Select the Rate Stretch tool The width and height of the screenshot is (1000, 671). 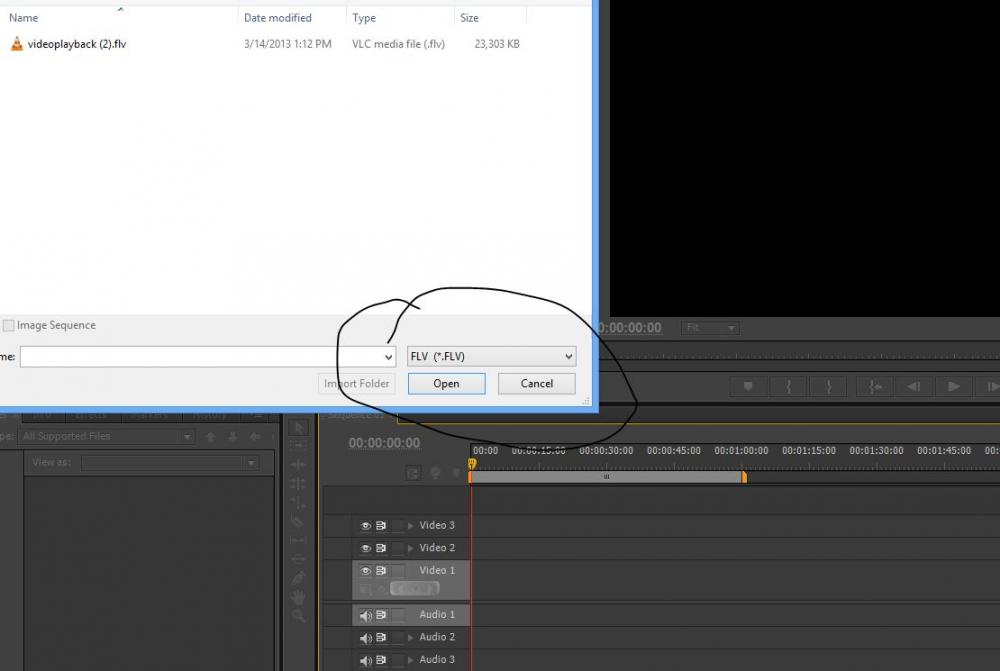pyautogui.click(x=298, y=503)
